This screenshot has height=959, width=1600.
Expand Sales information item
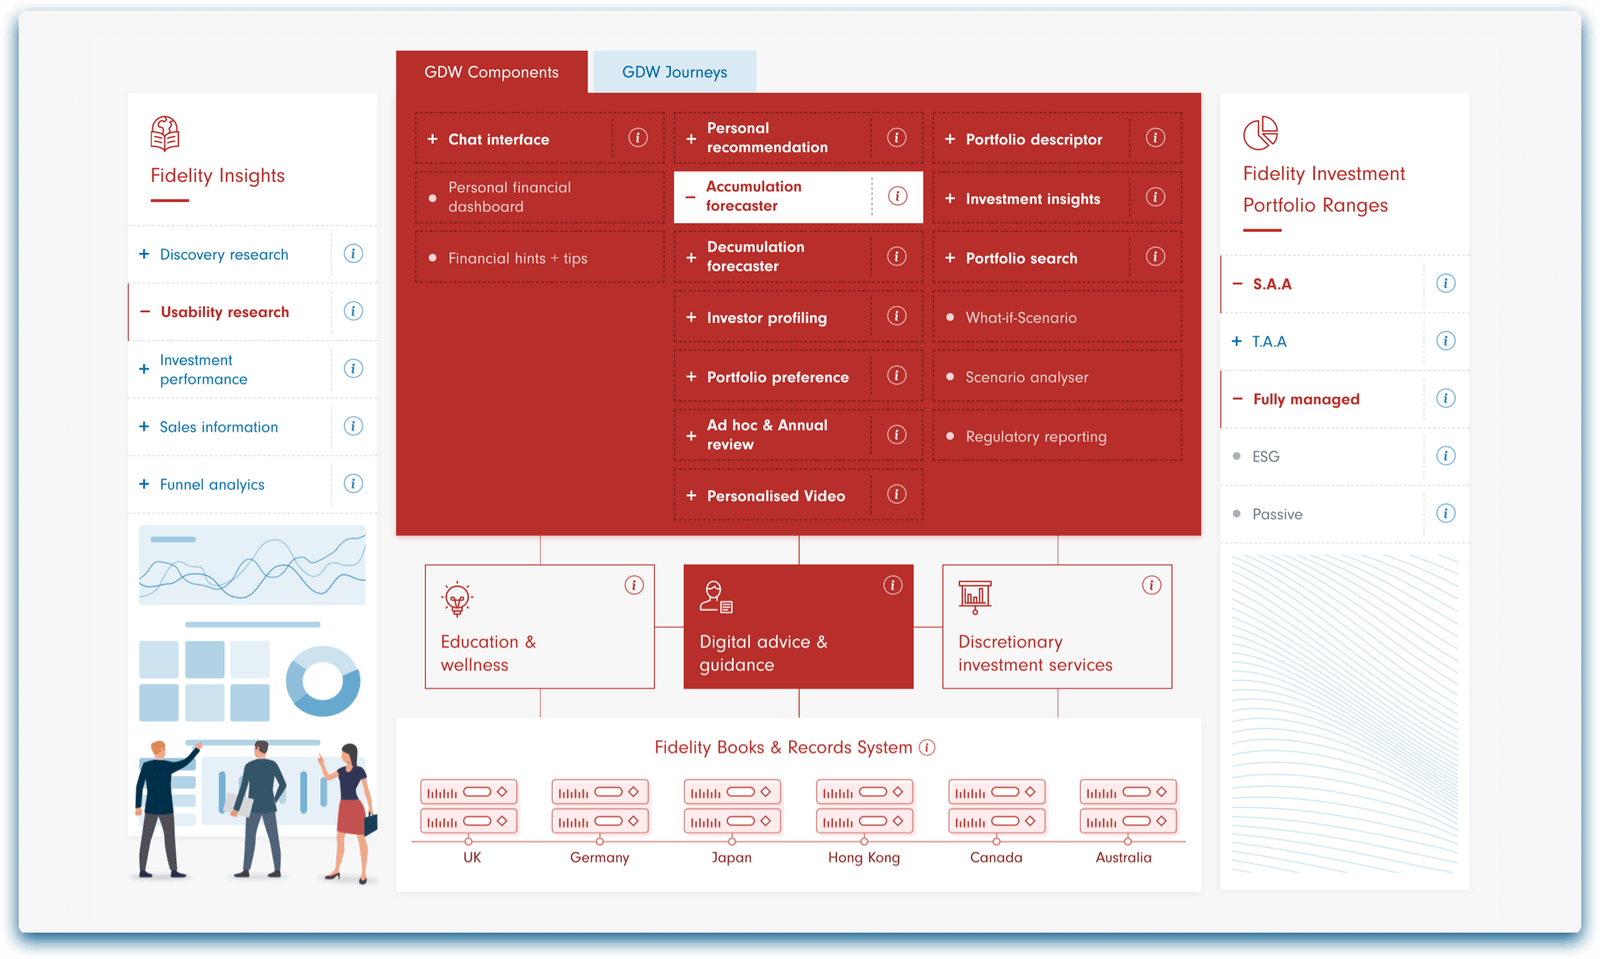144,426
